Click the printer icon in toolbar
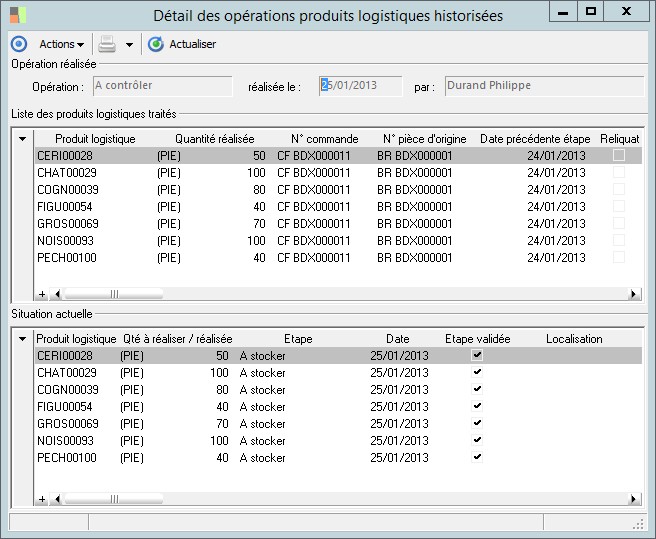 point(106,44)
